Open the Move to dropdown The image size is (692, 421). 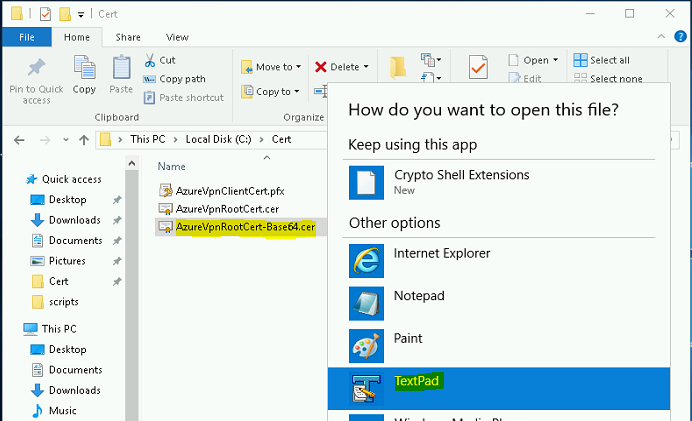(271, 67)
